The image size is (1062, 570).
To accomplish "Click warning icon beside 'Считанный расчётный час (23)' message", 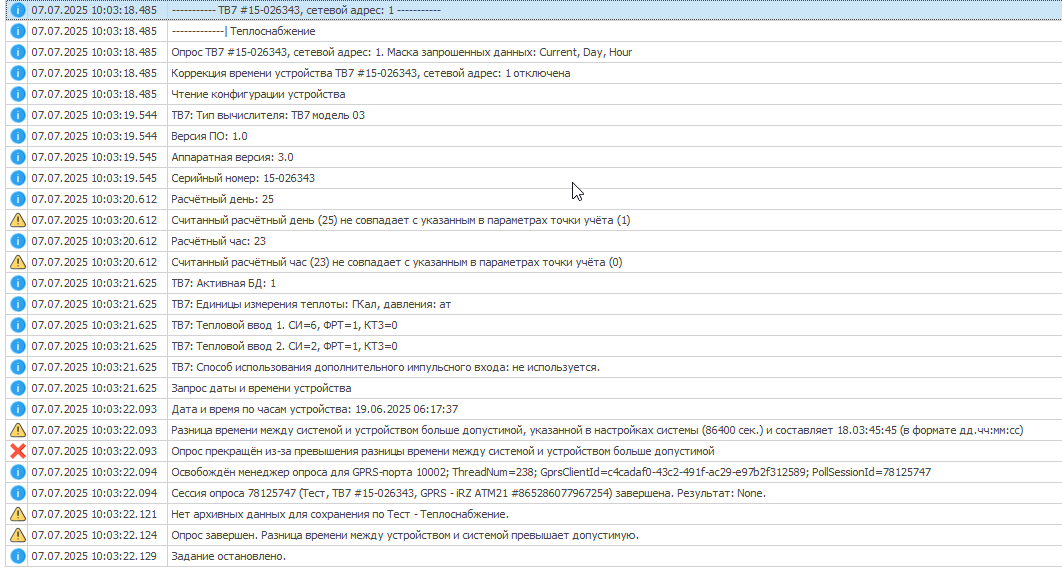I will click(17, 262).
